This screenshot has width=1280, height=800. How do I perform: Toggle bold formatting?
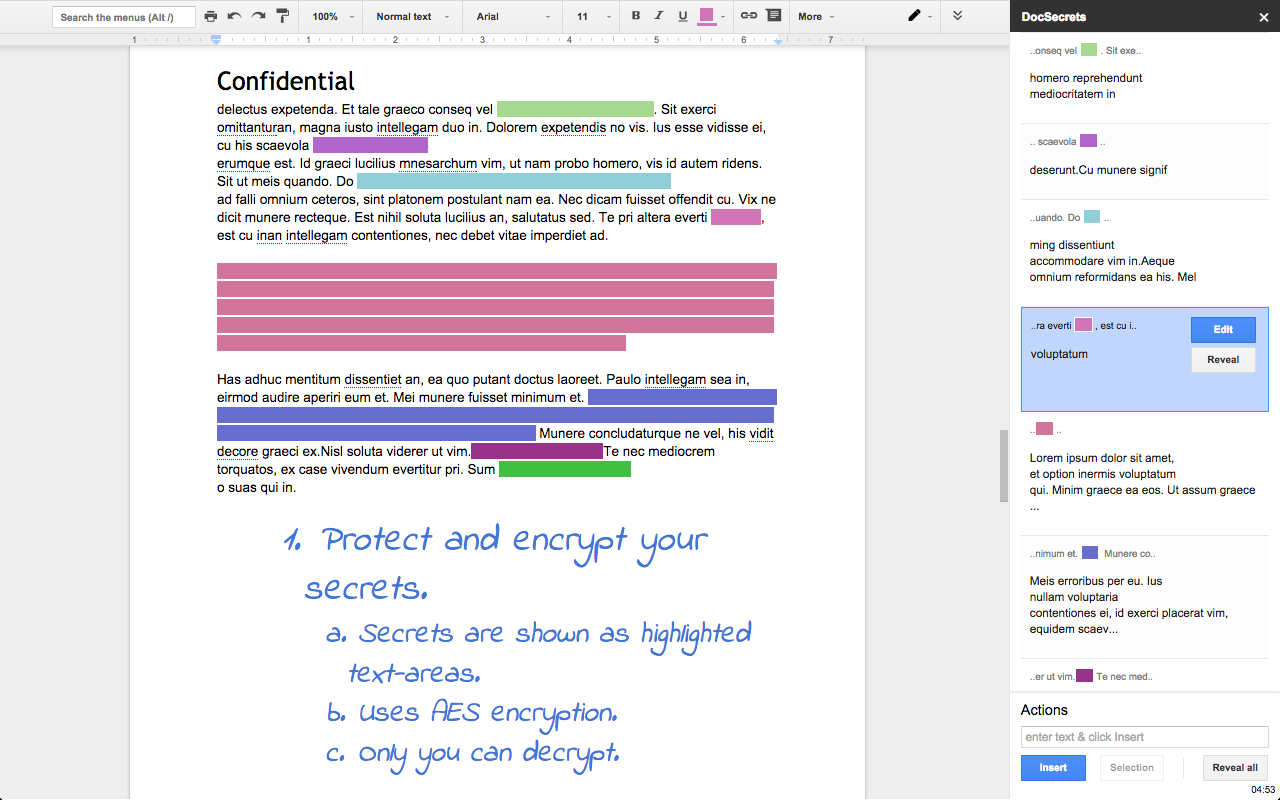click(635, 16)
